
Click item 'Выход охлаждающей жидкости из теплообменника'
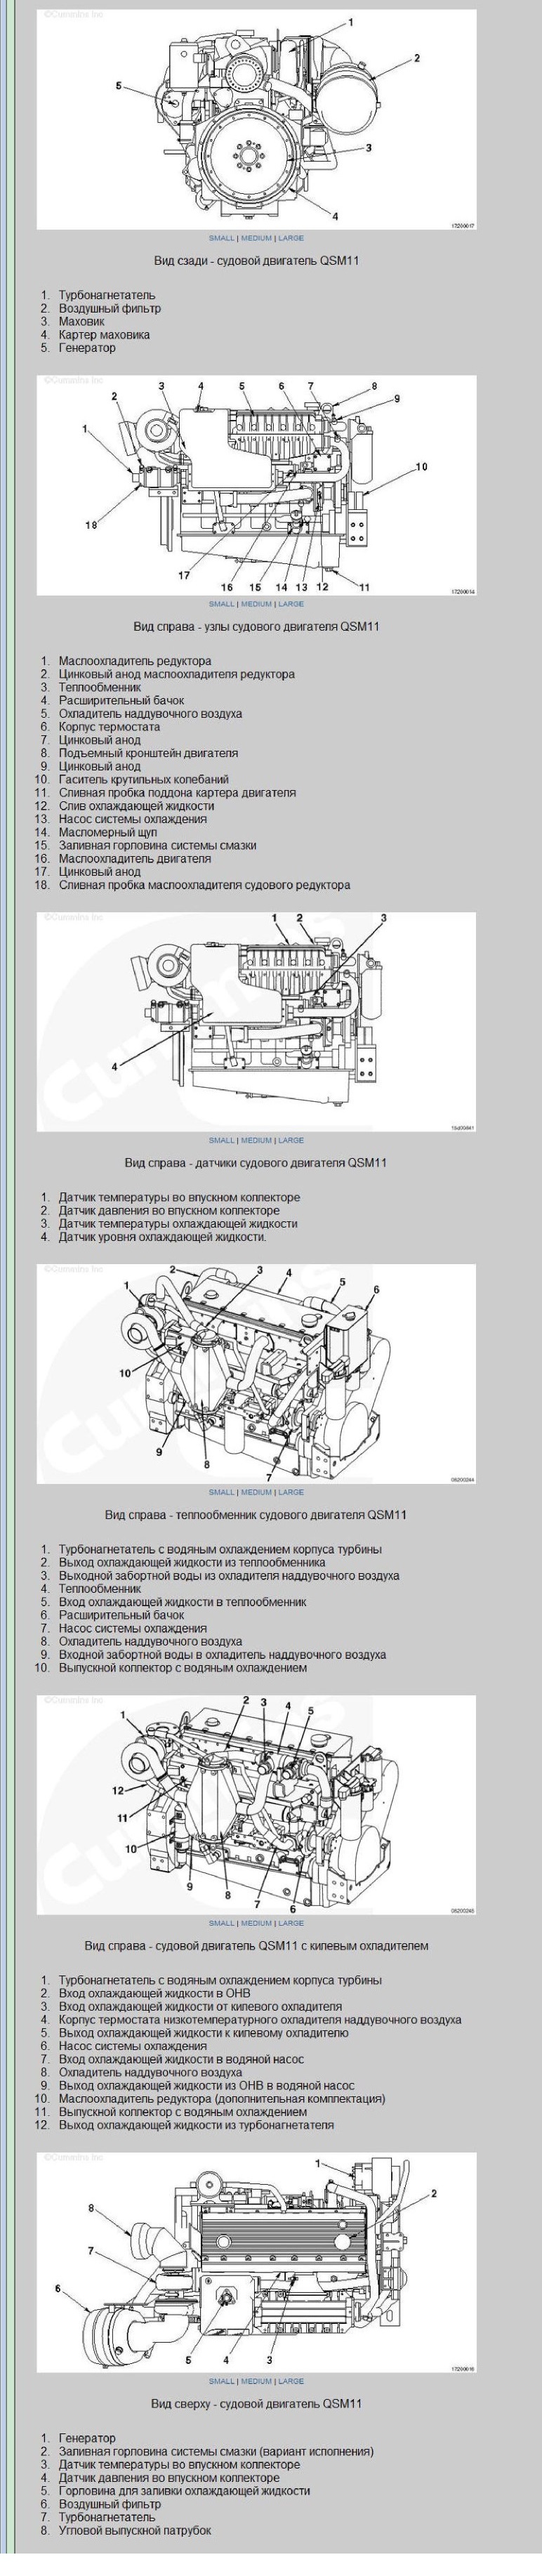tap(192, 1563)
